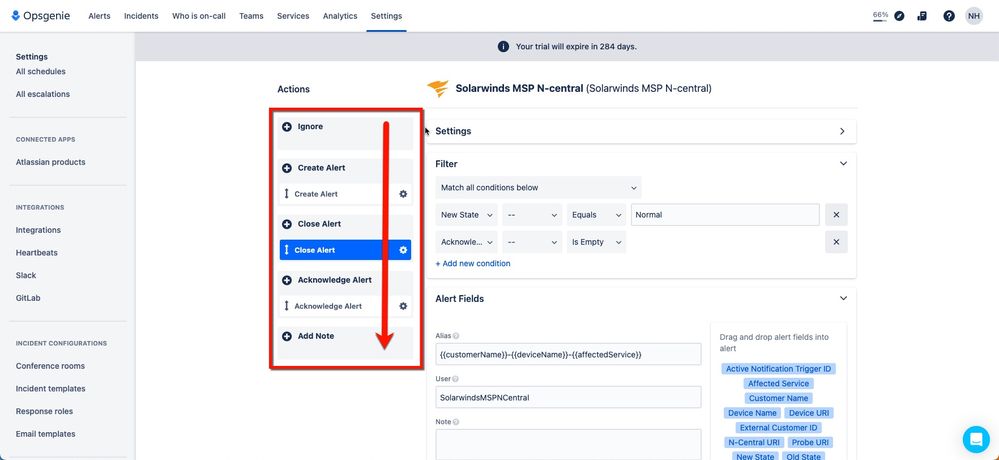The width and height of the screenshot is (999, 460).
Task: Collapse the Filter section
Action: [843, 164]
